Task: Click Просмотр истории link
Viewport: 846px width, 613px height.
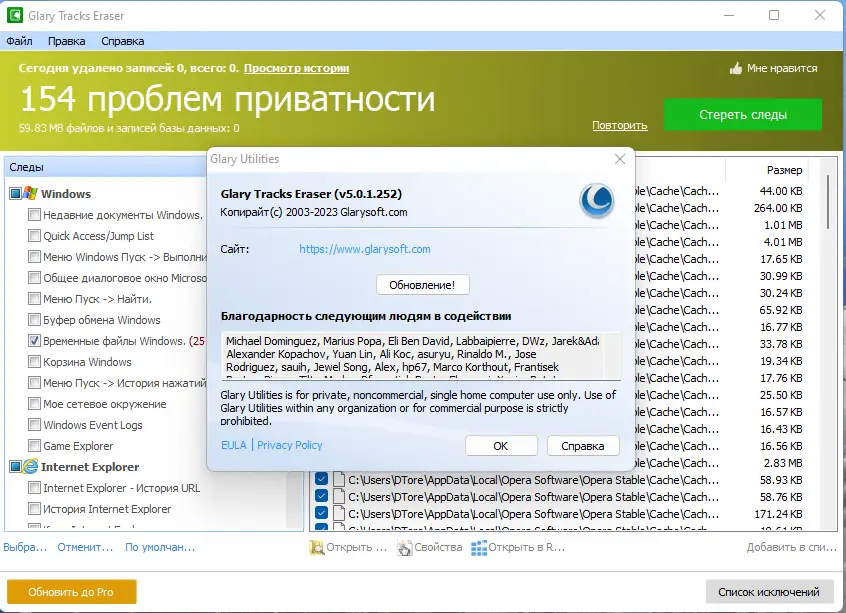Action: pos(296,69)
